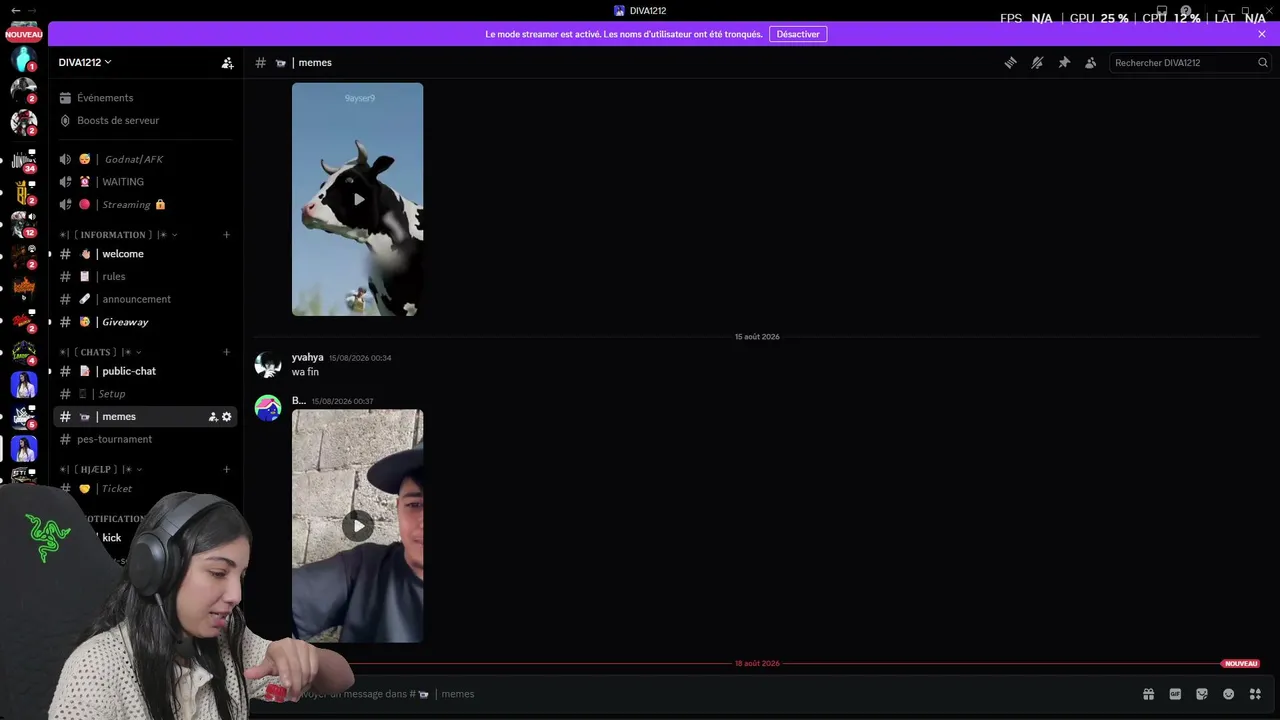Join the WAITING voice channel
This screenshot has width=1280, height=720.
145,182
